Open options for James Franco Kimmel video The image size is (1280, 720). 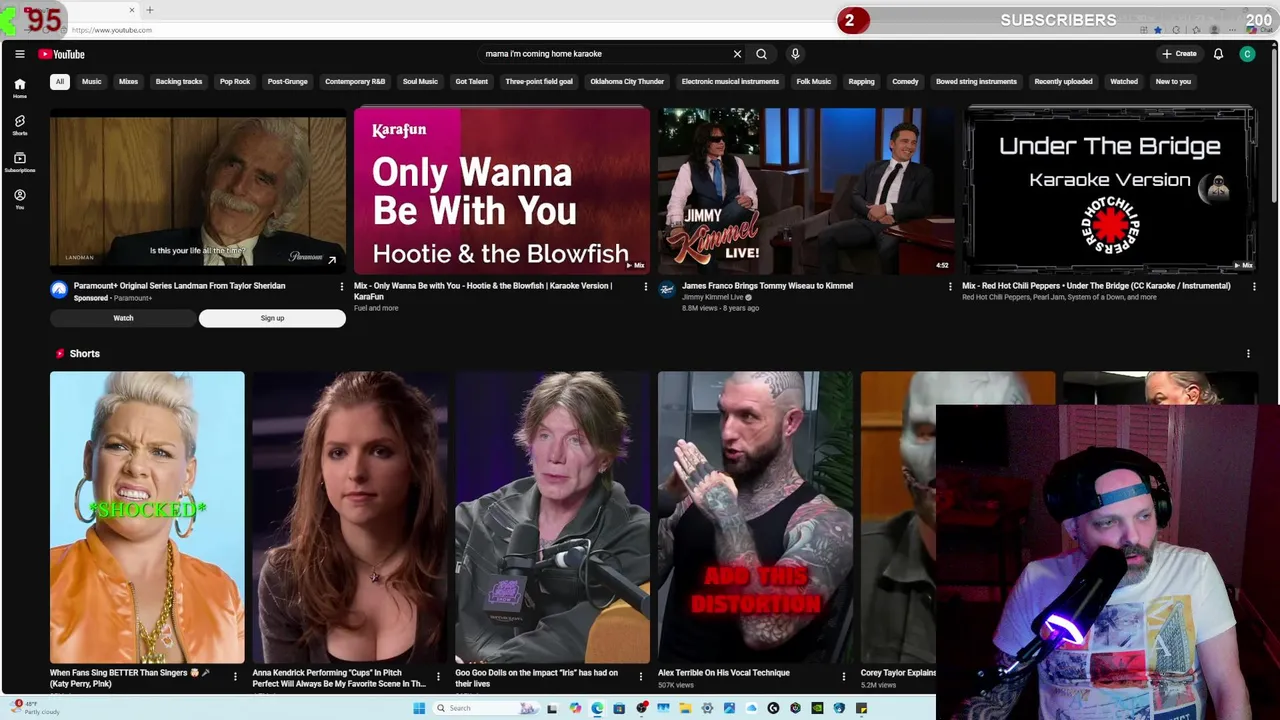[x=950, y=286]
